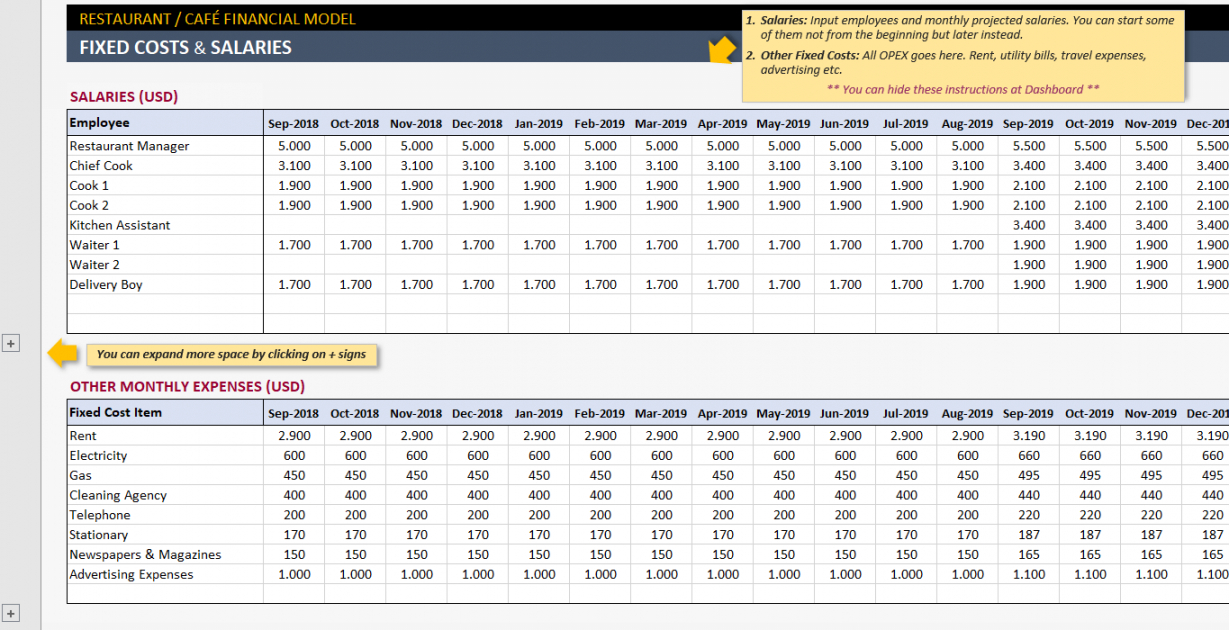The width and height of the screenshot is (1229, 630).
Task: Click the Kitchen Assistant name cell
Action: pyautogui.click(x=165, y=225)
